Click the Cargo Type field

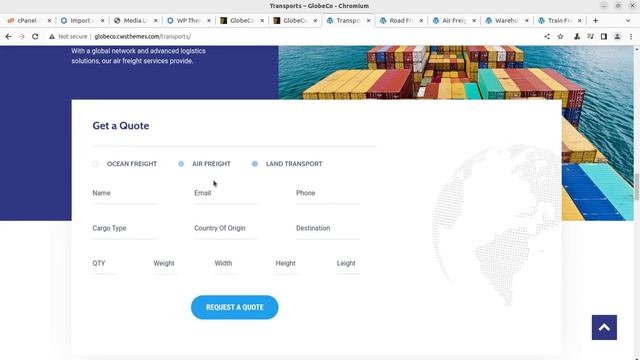[124, 229]
